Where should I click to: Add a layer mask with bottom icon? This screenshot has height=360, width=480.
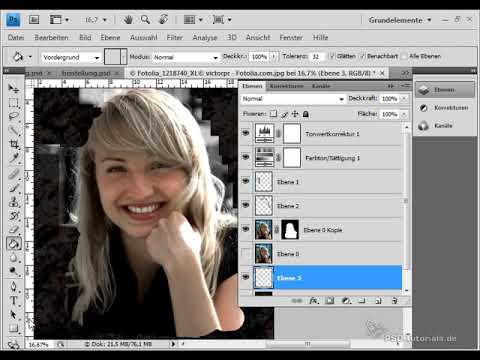330,301
